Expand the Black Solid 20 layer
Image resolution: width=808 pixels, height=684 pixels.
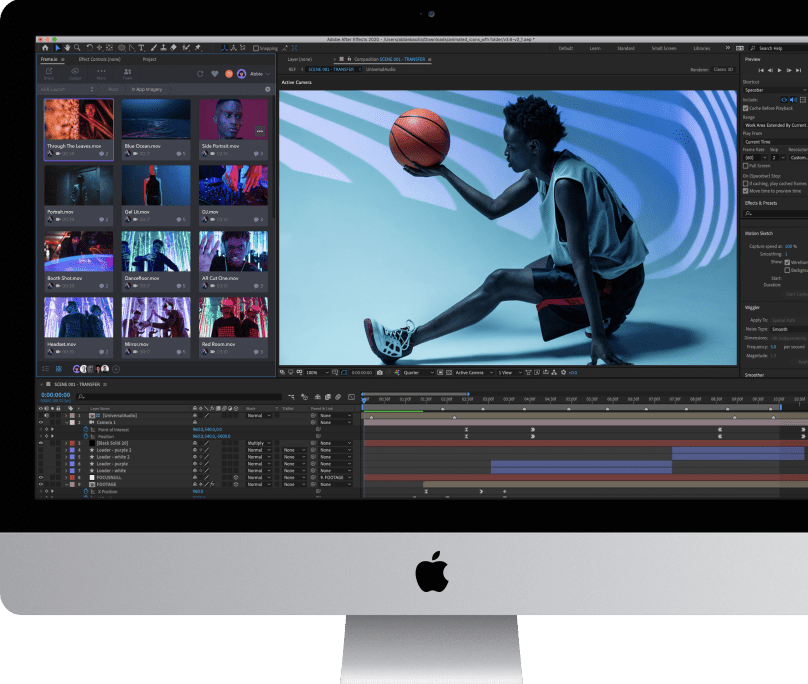click(x=66, y=443)
